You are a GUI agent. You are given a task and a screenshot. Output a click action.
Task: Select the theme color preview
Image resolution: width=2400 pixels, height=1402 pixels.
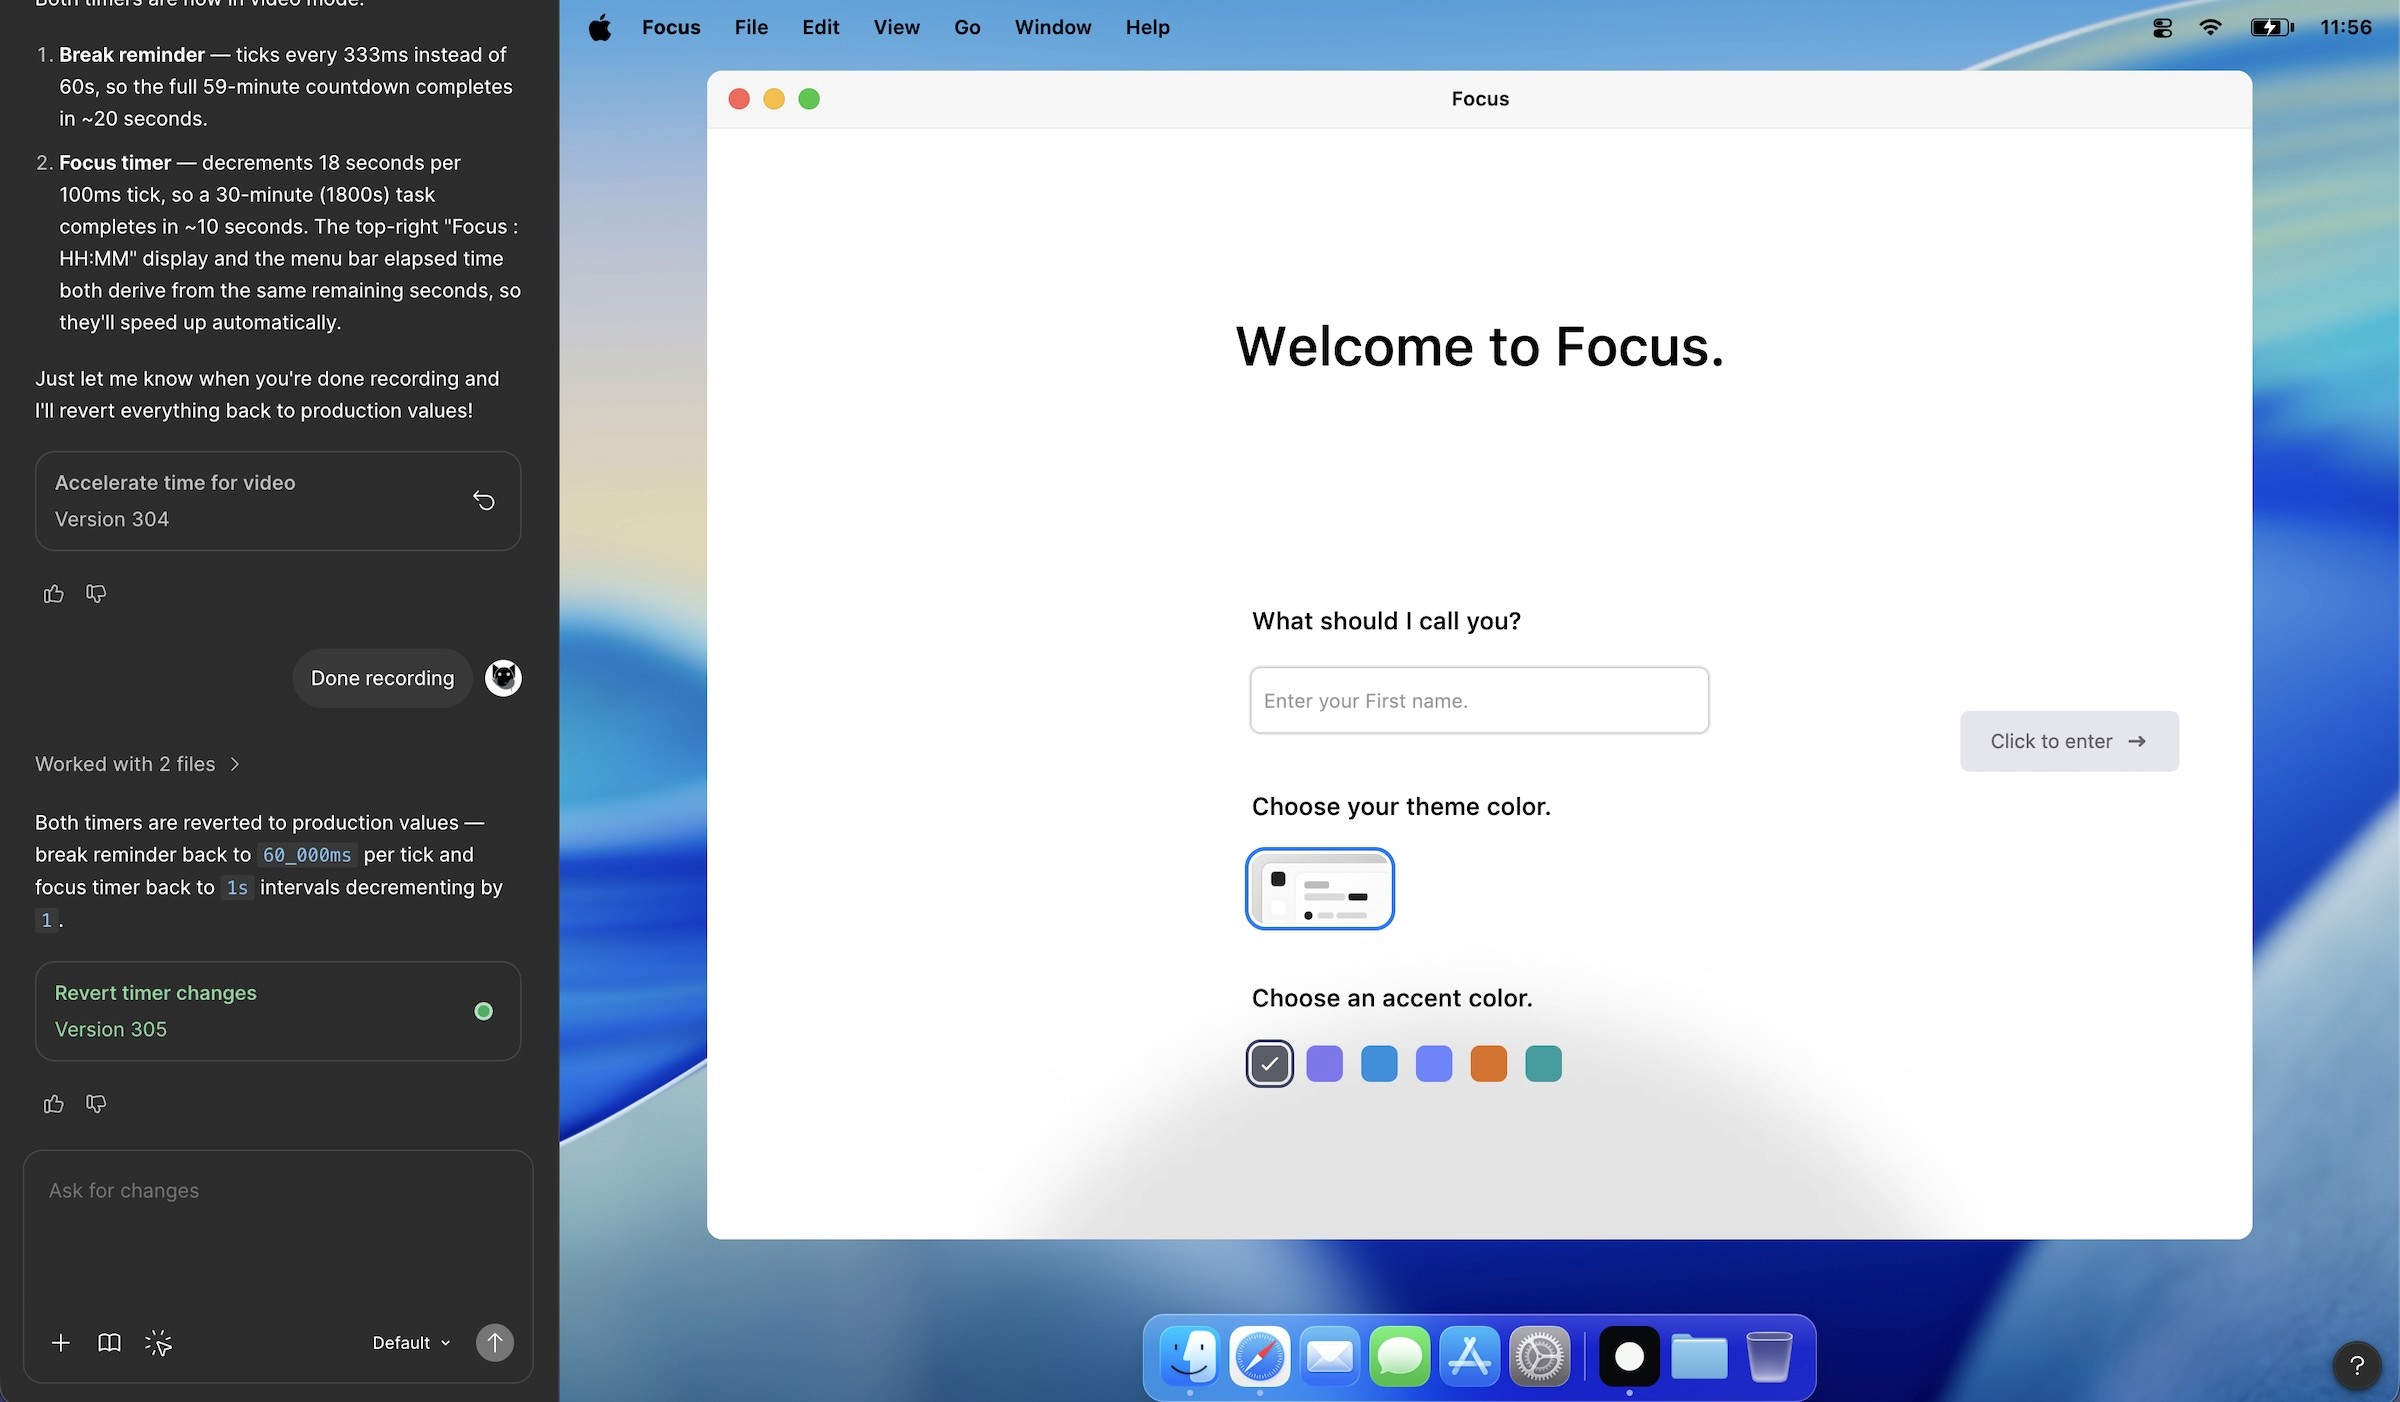pyautogui.click(x=1318, y=888)
